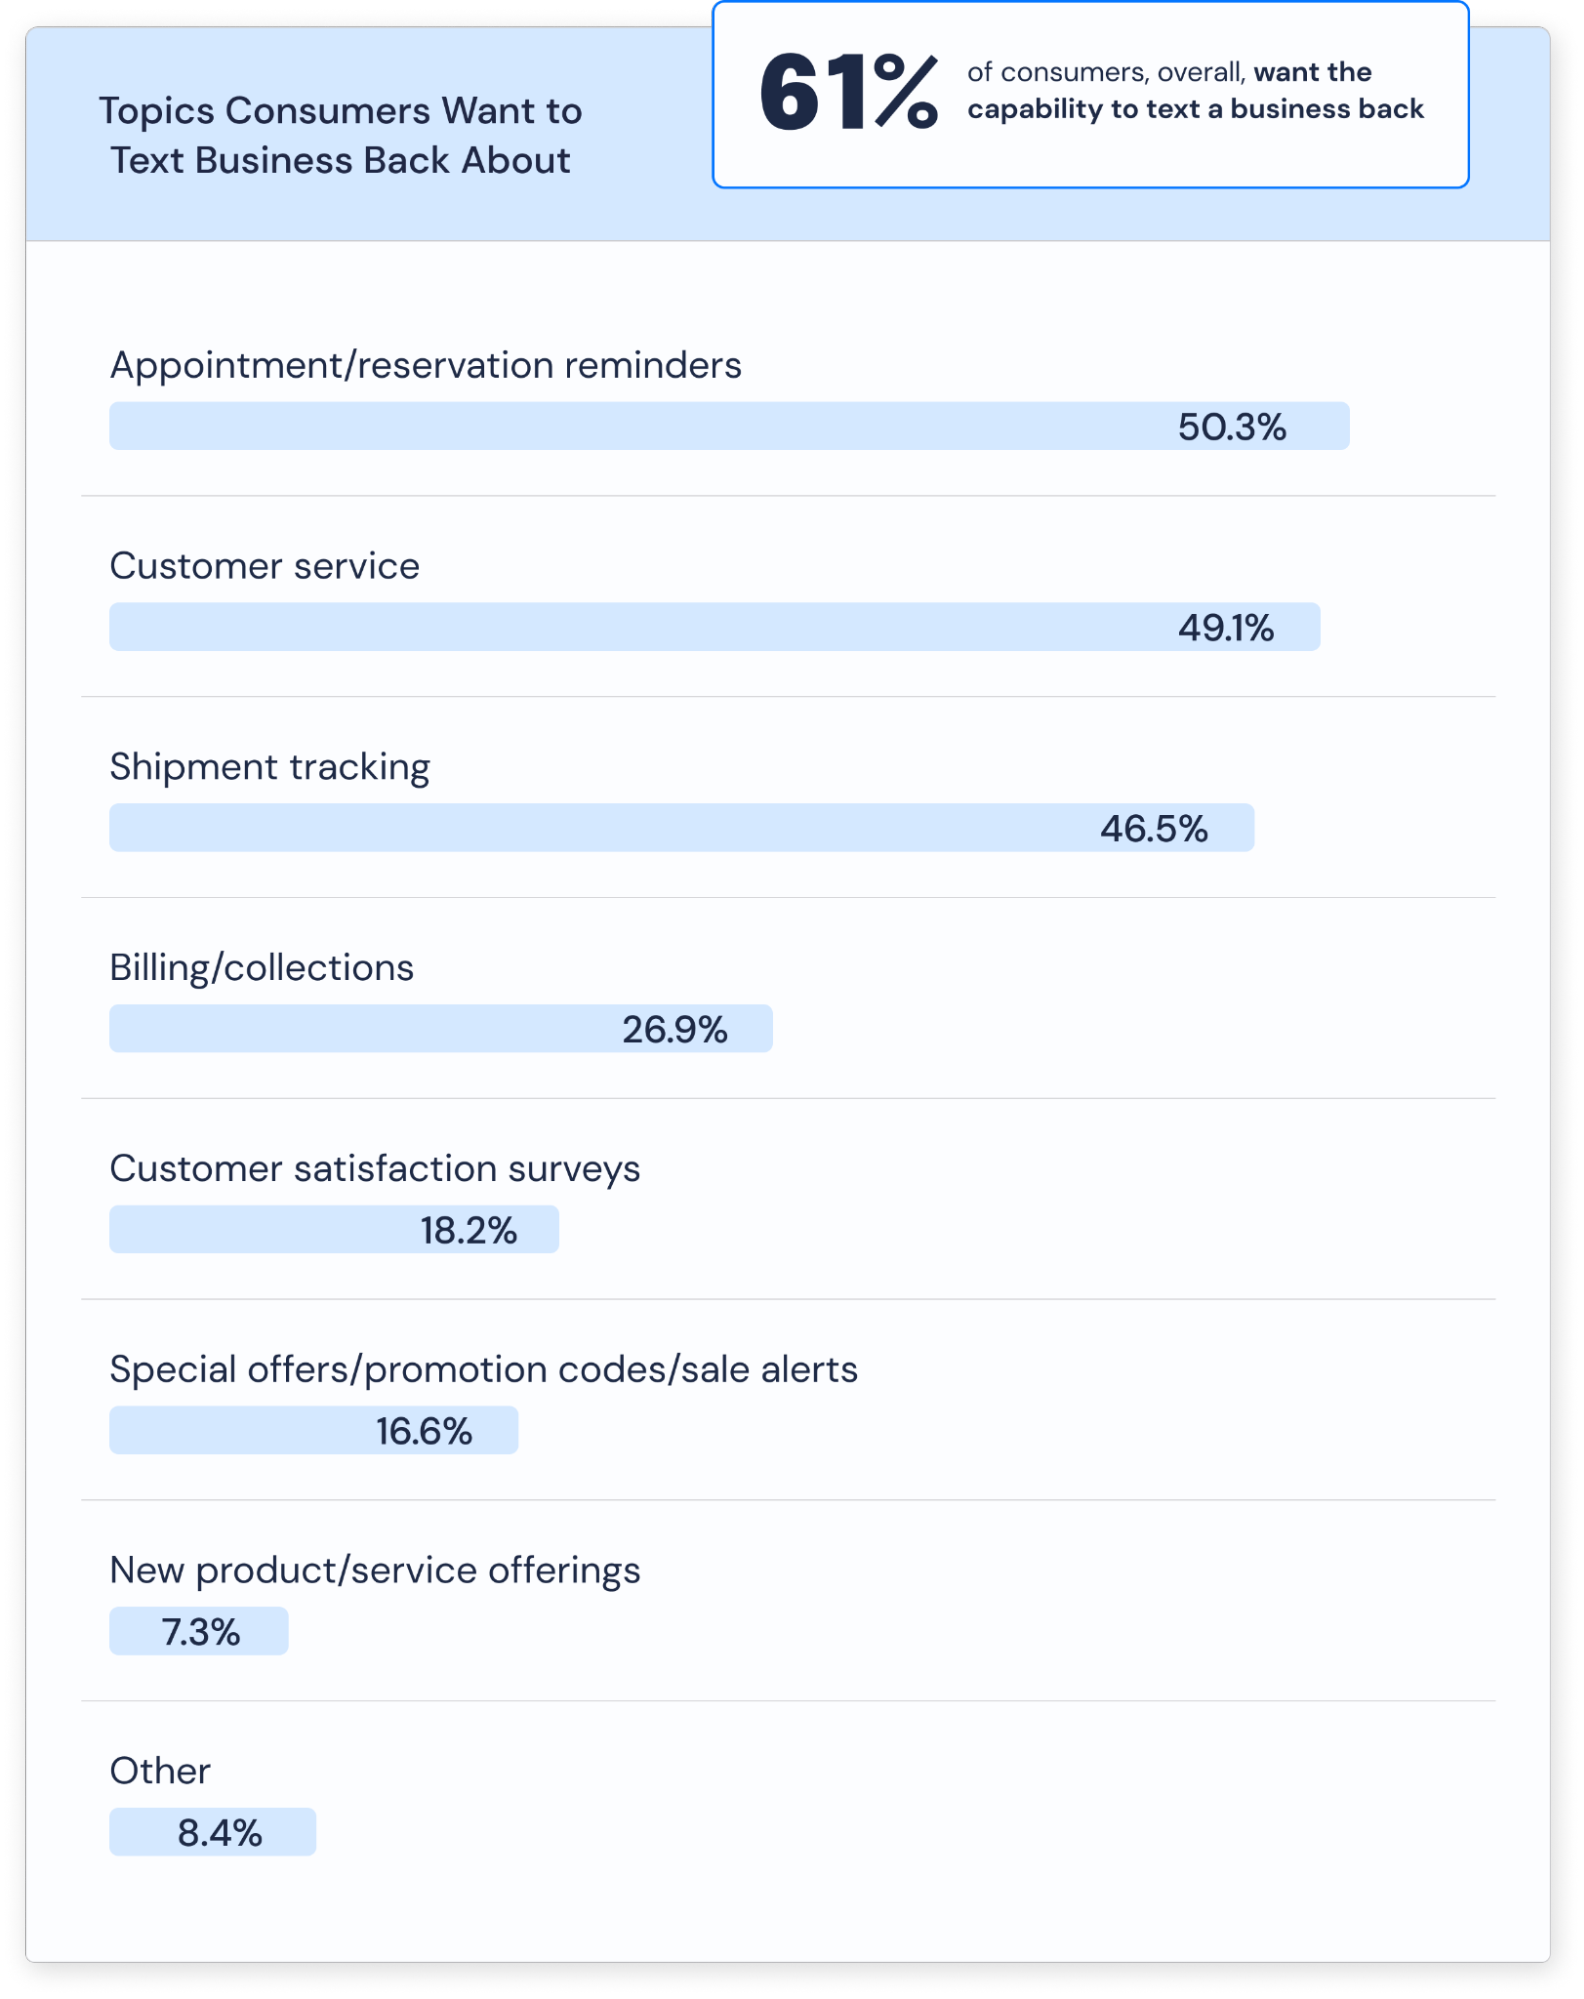Select the Customer satisfaction surveys label

pos(374,1169)
